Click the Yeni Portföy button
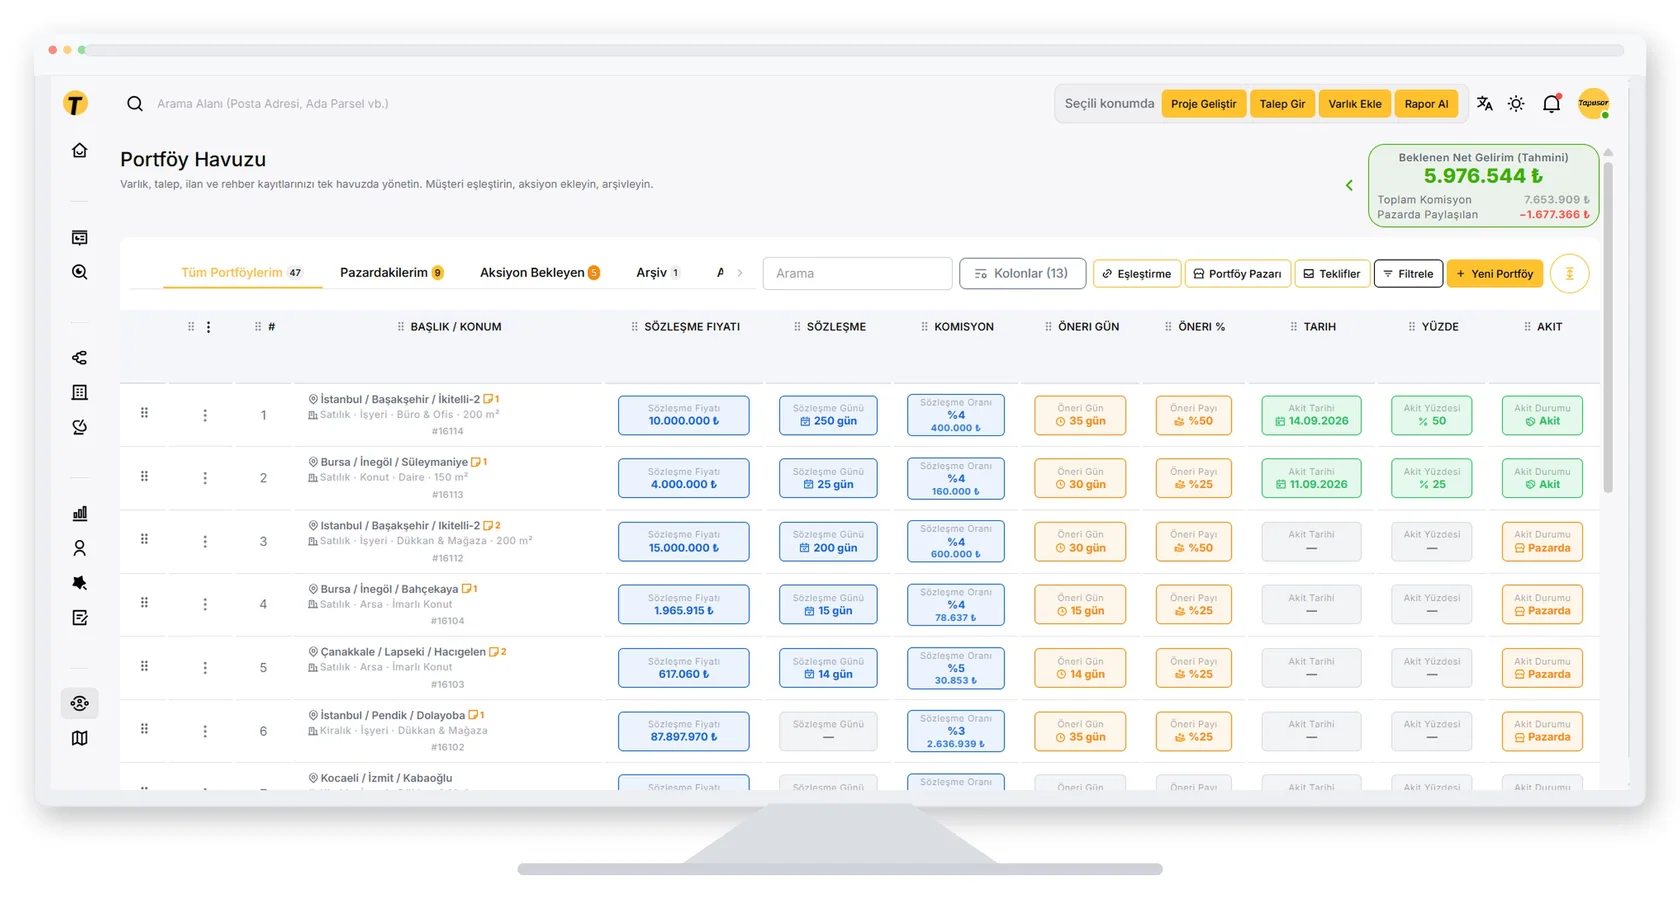 [1495, 274]
